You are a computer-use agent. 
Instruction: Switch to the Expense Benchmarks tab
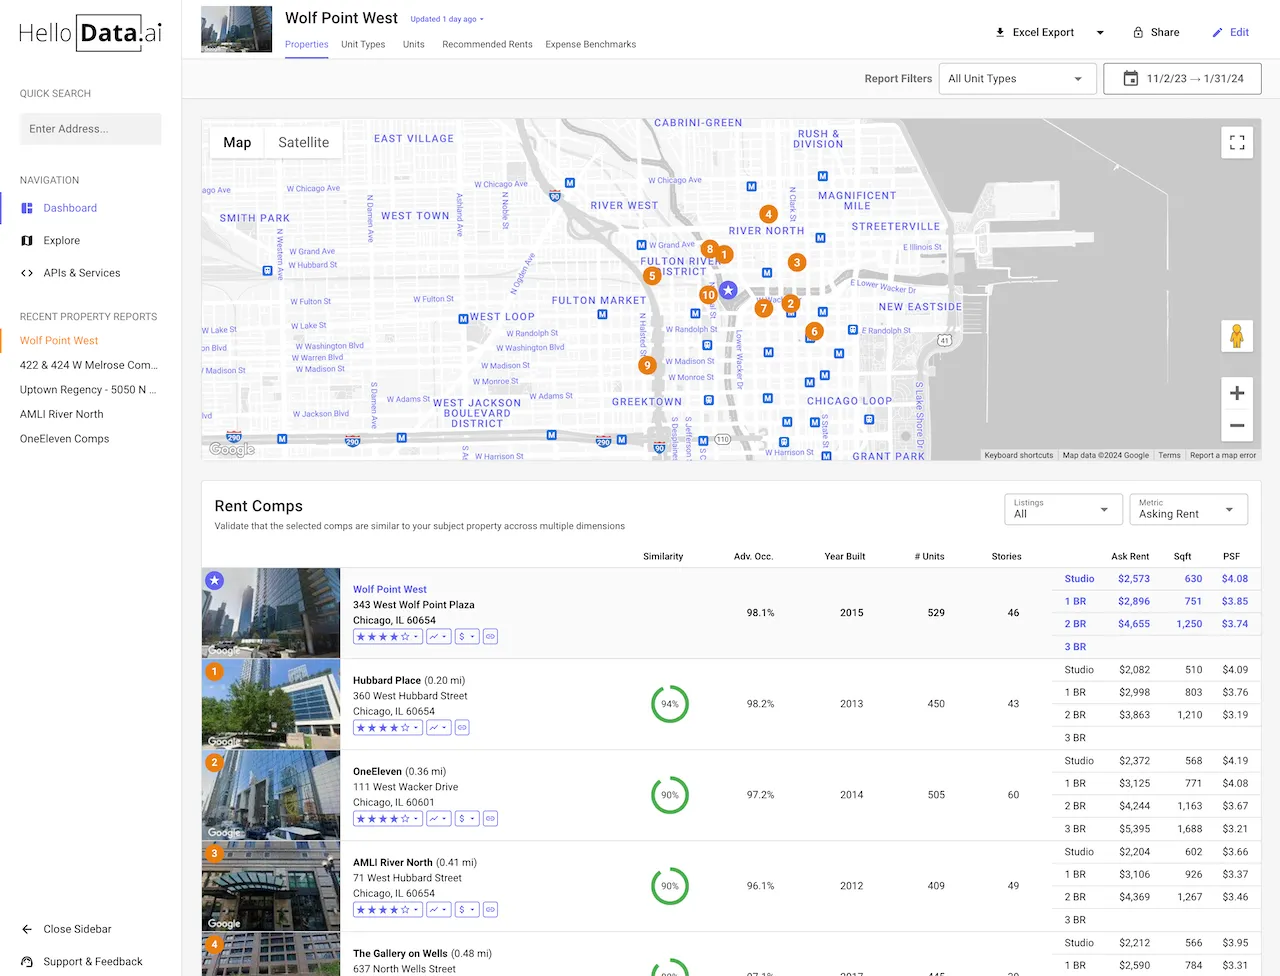point(590,44)
